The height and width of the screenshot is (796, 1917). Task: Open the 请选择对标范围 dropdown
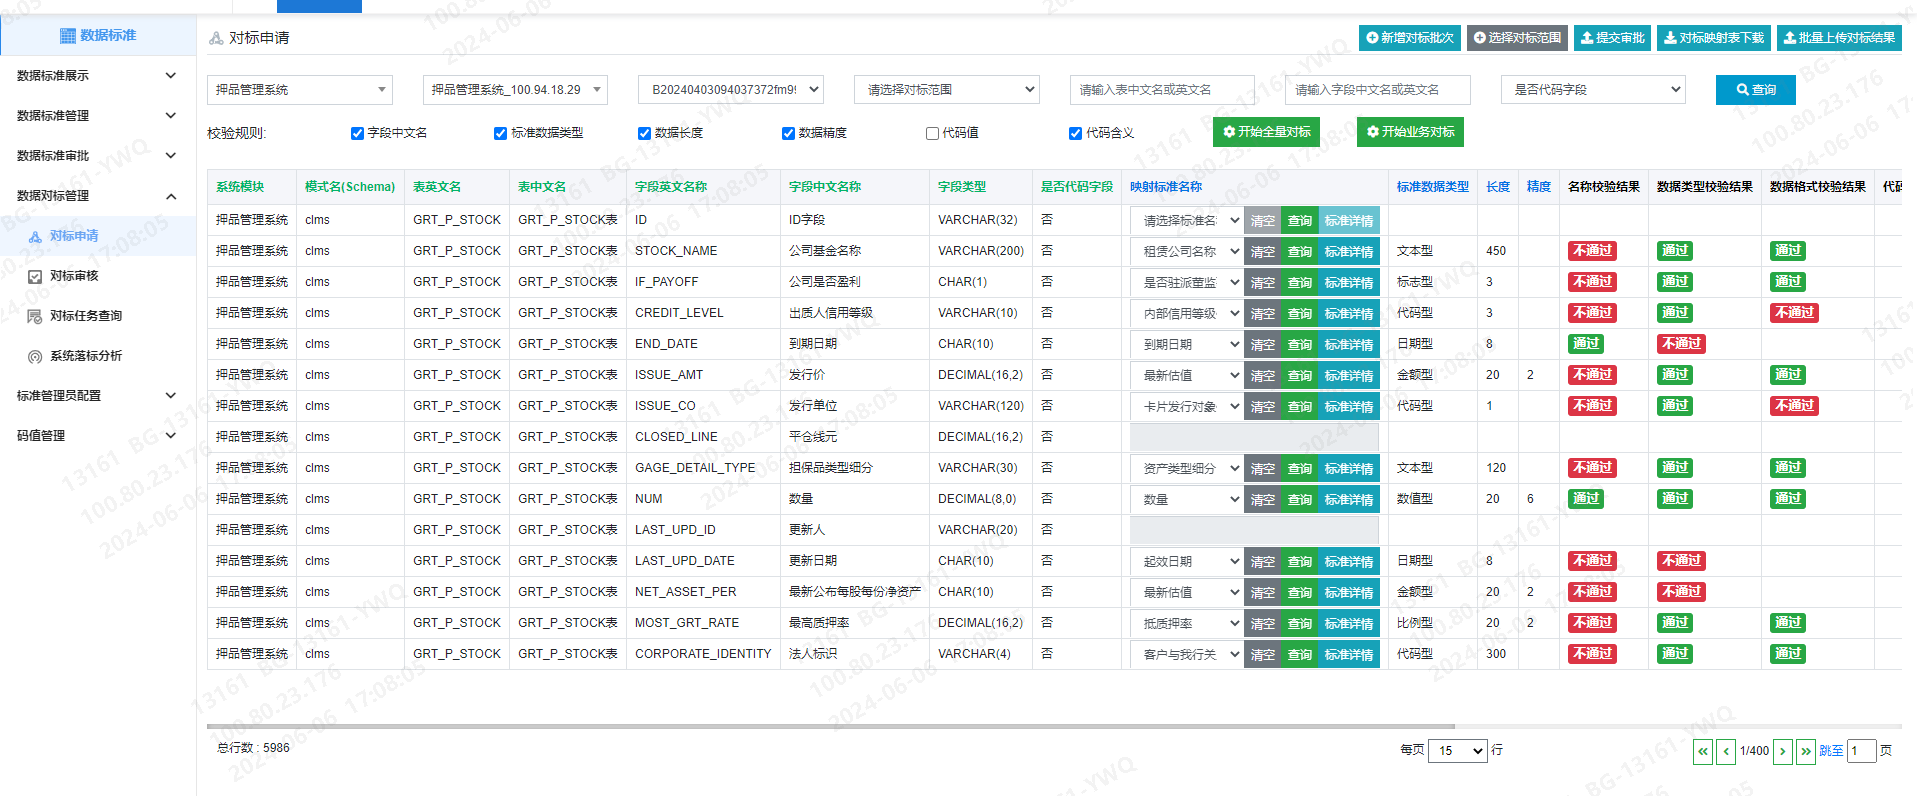[x=947, y=90]
